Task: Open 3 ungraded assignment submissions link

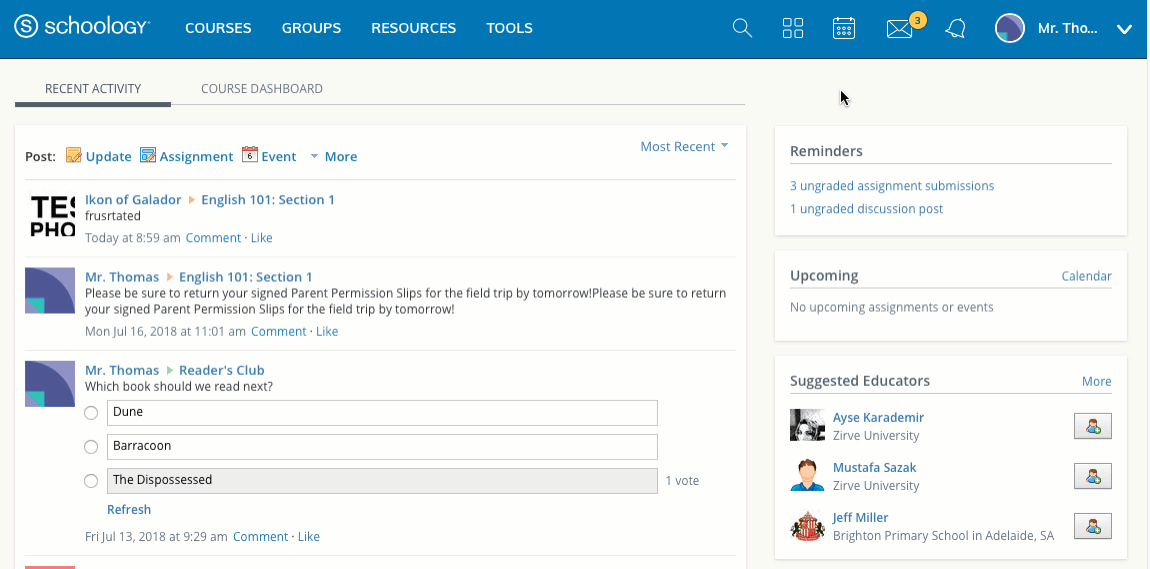Action: (x=892, y=186)
